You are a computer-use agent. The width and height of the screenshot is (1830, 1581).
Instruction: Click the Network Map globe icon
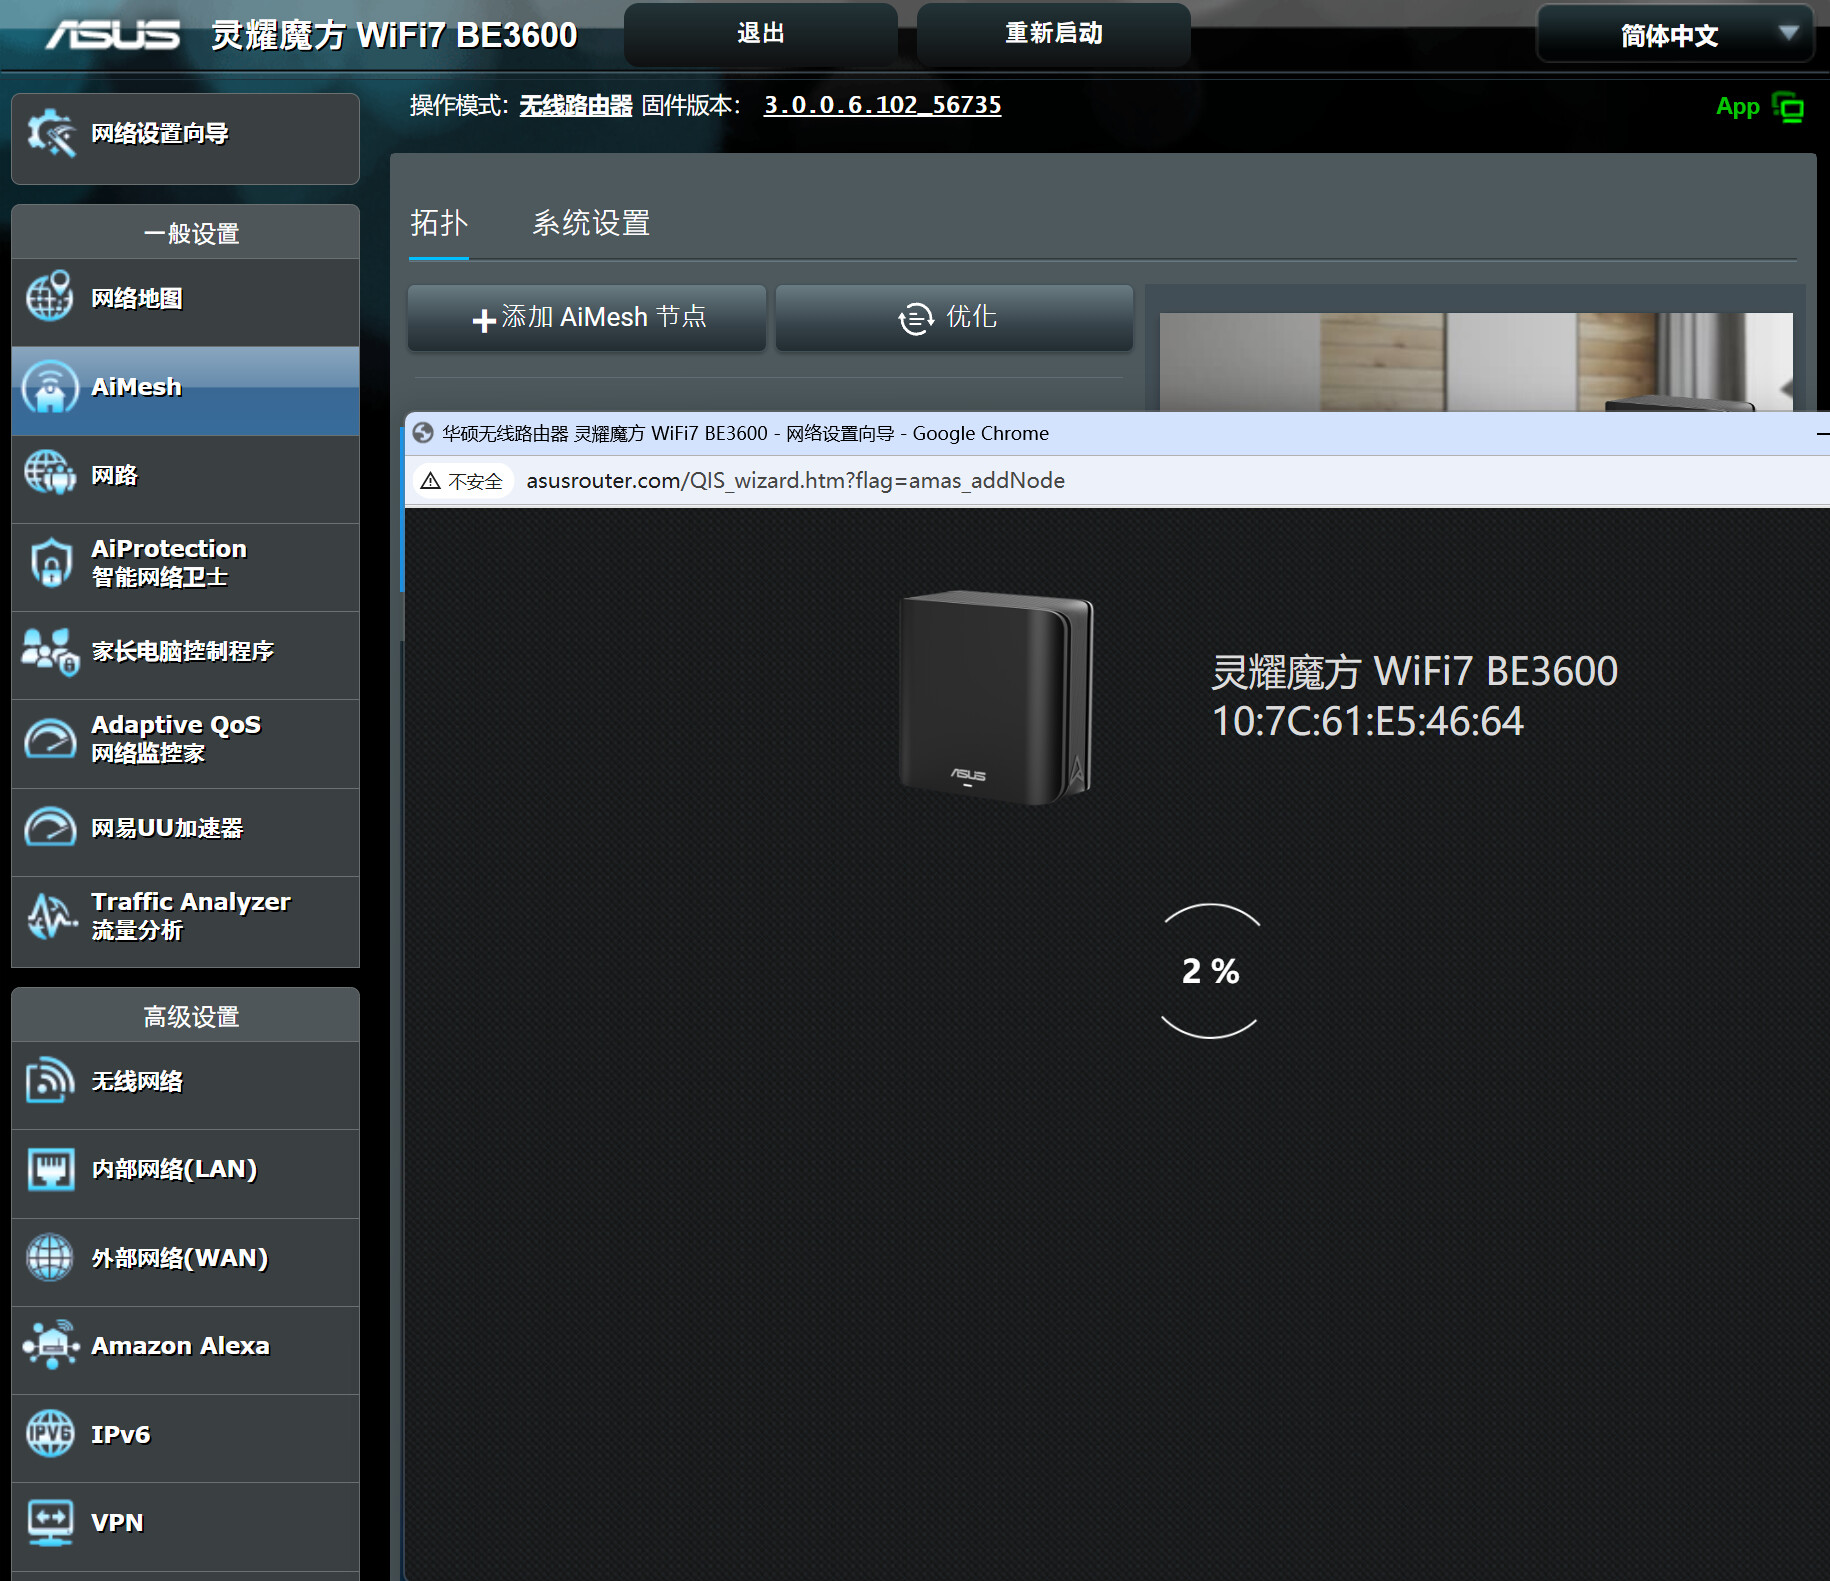[50, 297]
